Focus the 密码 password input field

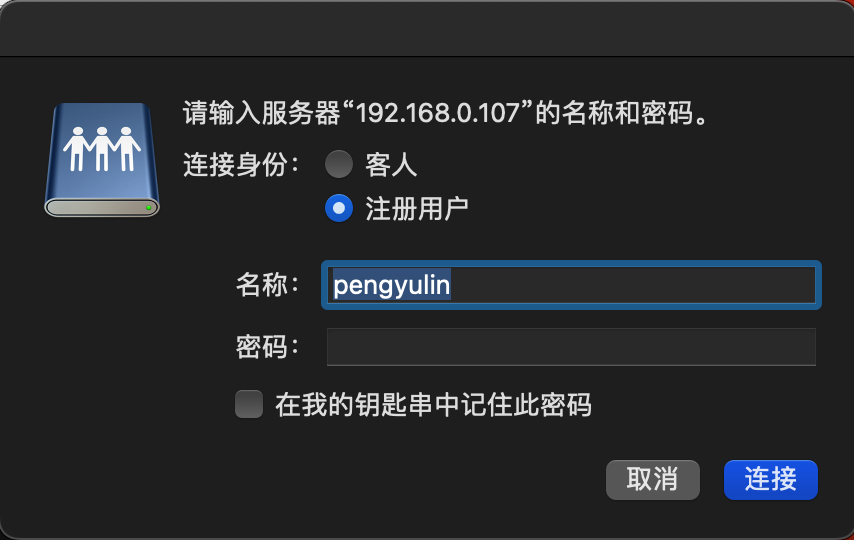(571, 347)
